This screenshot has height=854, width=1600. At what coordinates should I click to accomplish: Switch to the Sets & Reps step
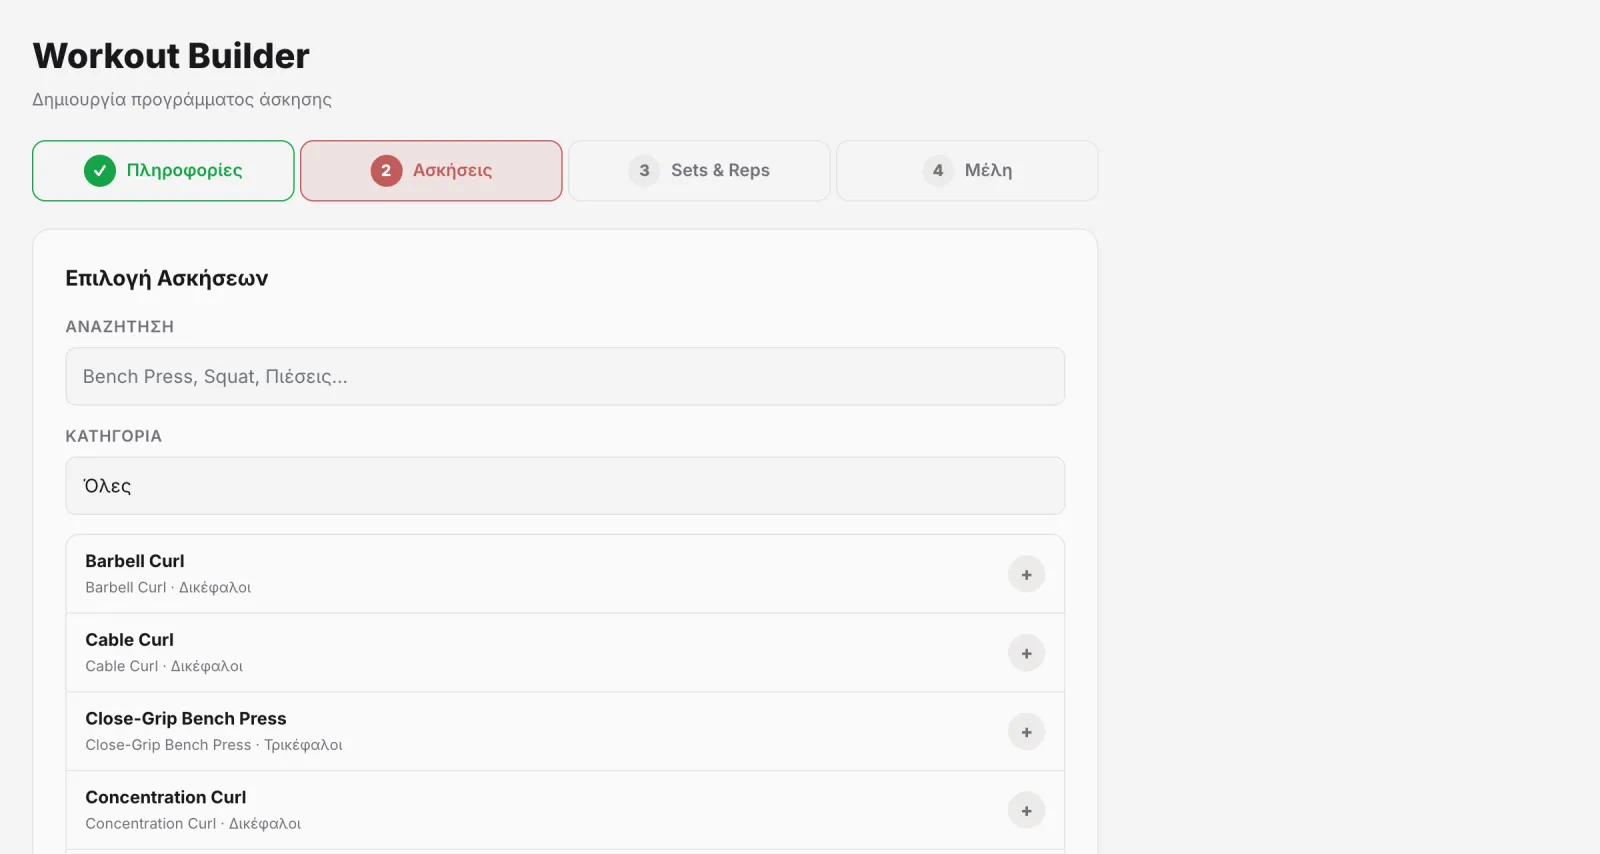(x=699, y=171)
